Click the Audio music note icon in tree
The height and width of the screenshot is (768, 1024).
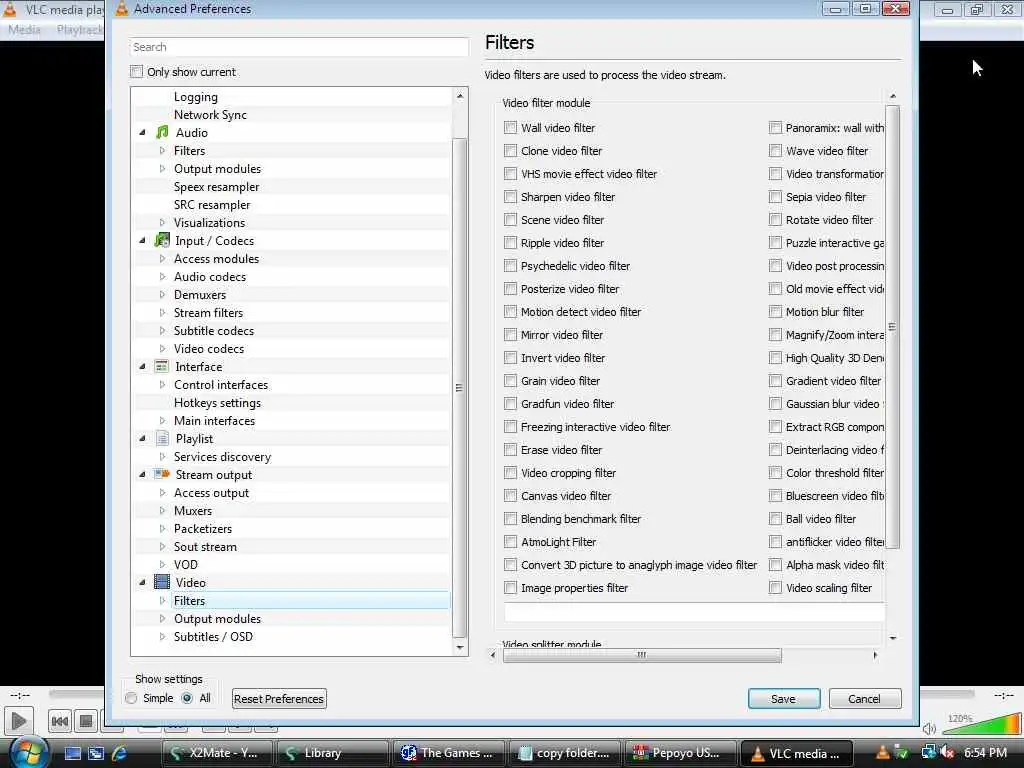(x=162, y=133)
